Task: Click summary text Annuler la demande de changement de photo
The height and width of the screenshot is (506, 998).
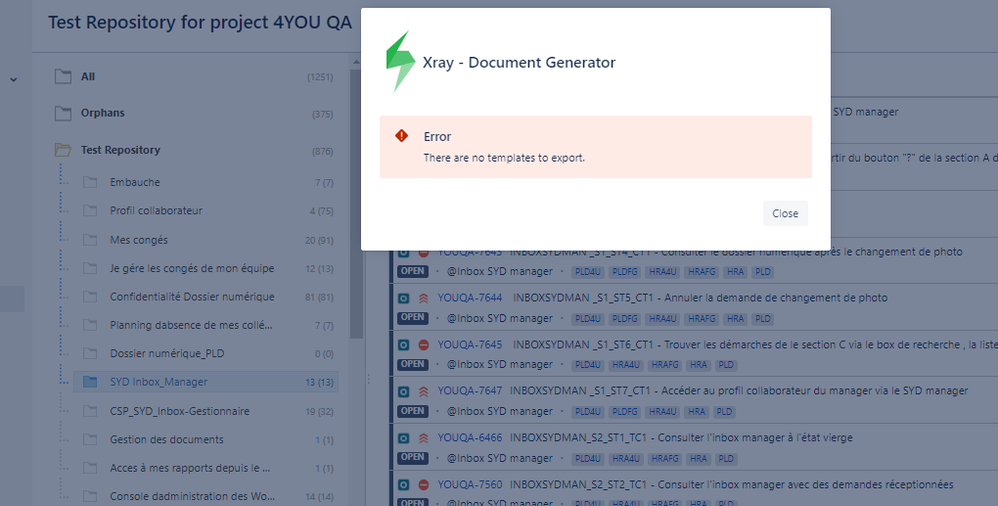Action: 775,298
